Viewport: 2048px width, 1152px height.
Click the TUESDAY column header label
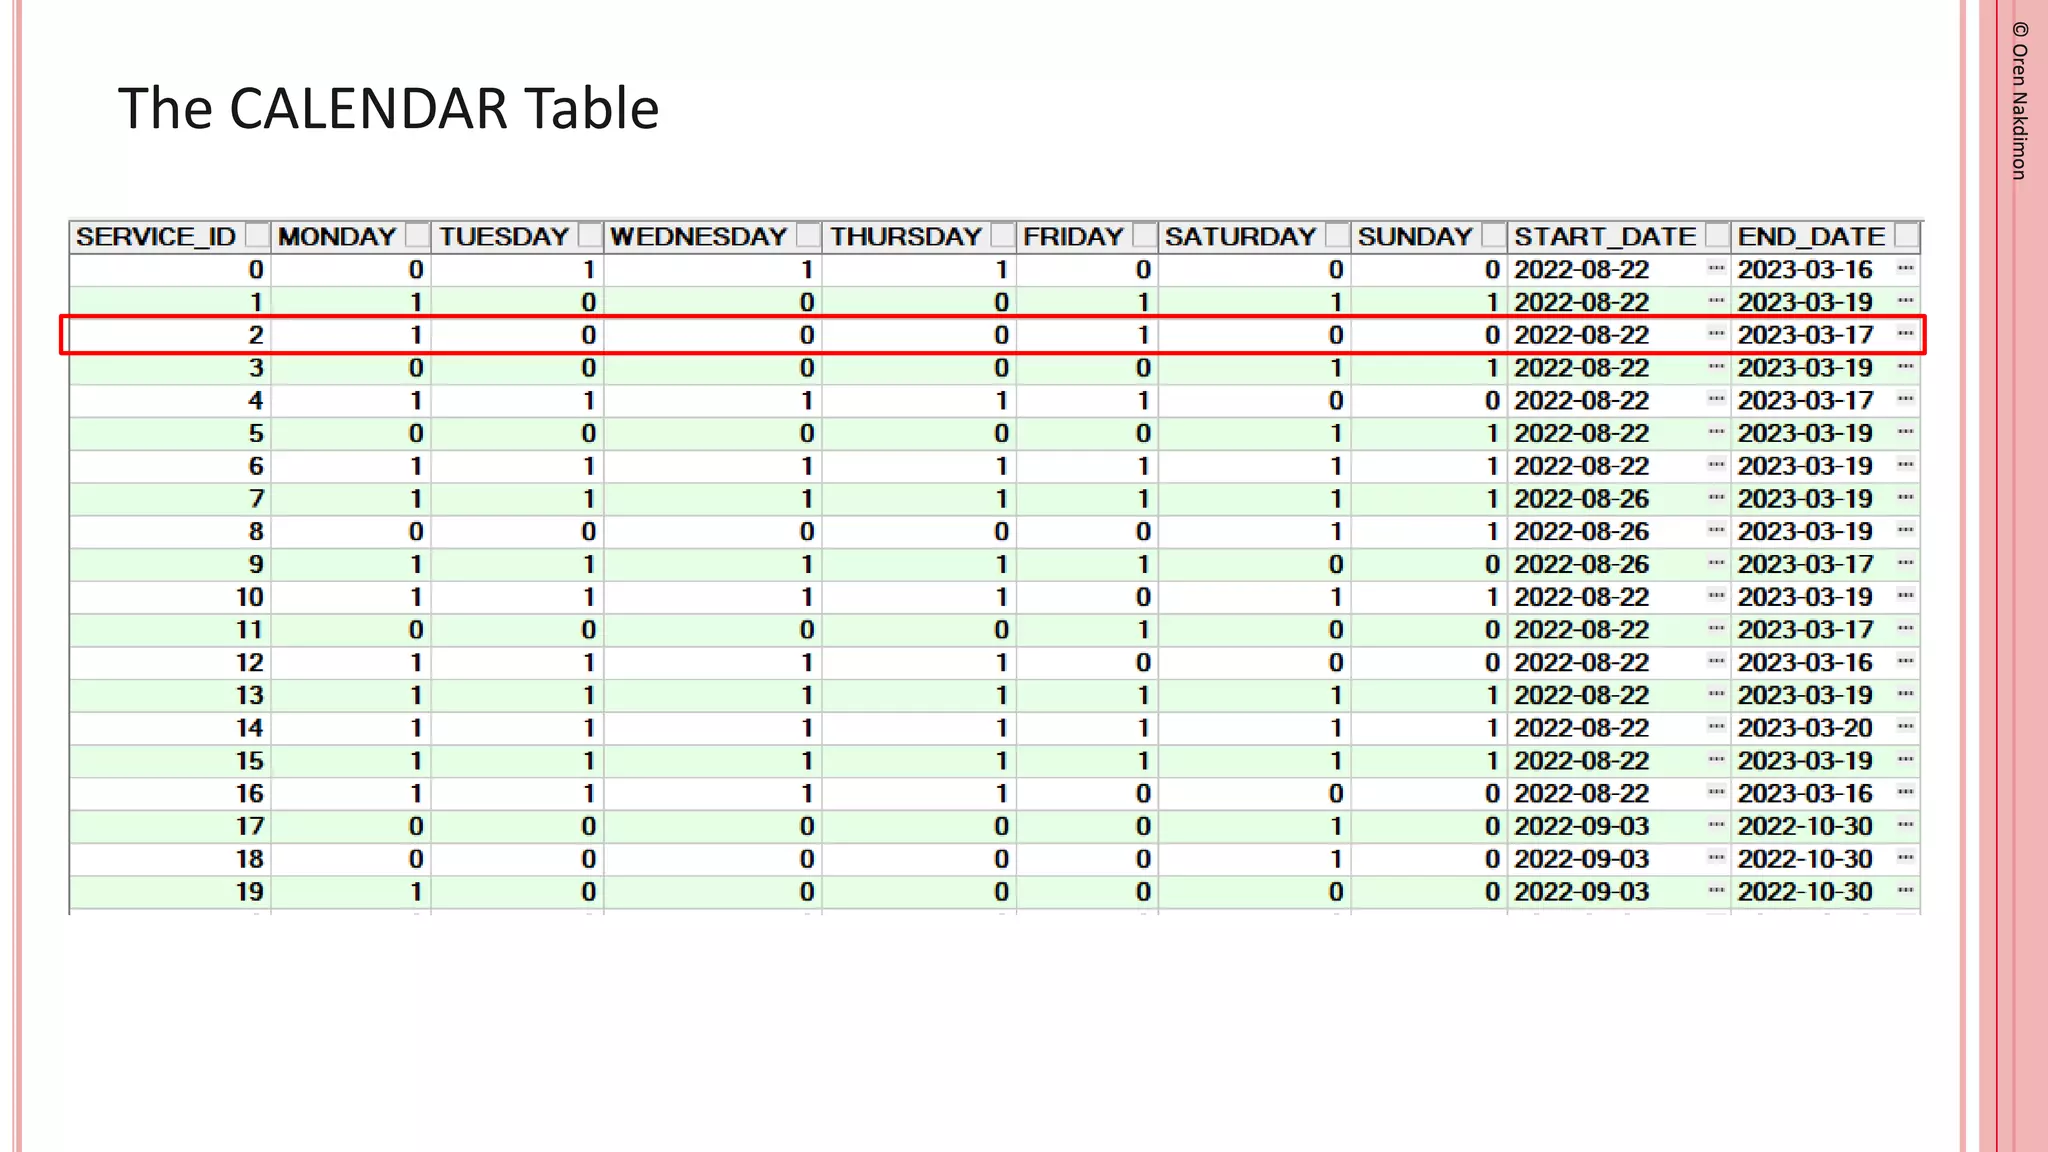click(503, 237)
